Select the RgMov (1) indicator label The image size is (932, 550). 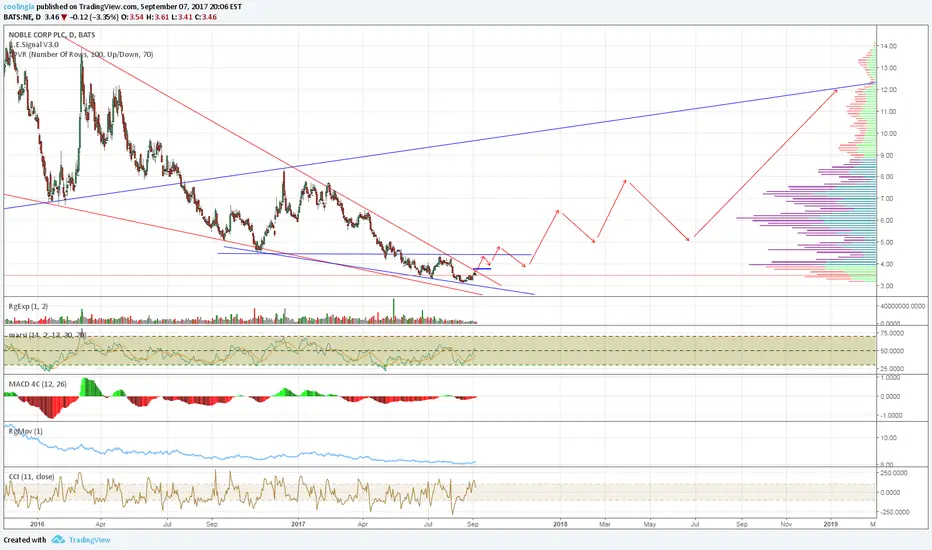pyautogui.click(x=26, y=431)
